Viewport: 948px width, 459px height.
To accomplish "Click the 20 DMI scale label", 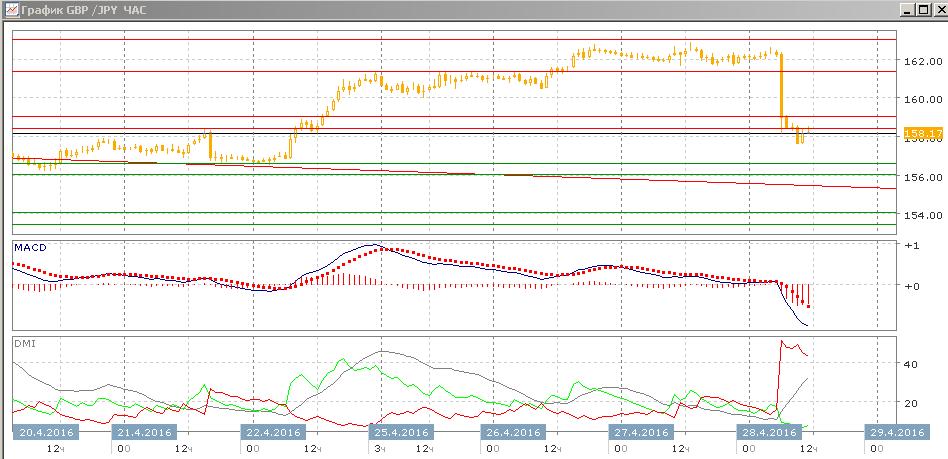I will 911,403.
